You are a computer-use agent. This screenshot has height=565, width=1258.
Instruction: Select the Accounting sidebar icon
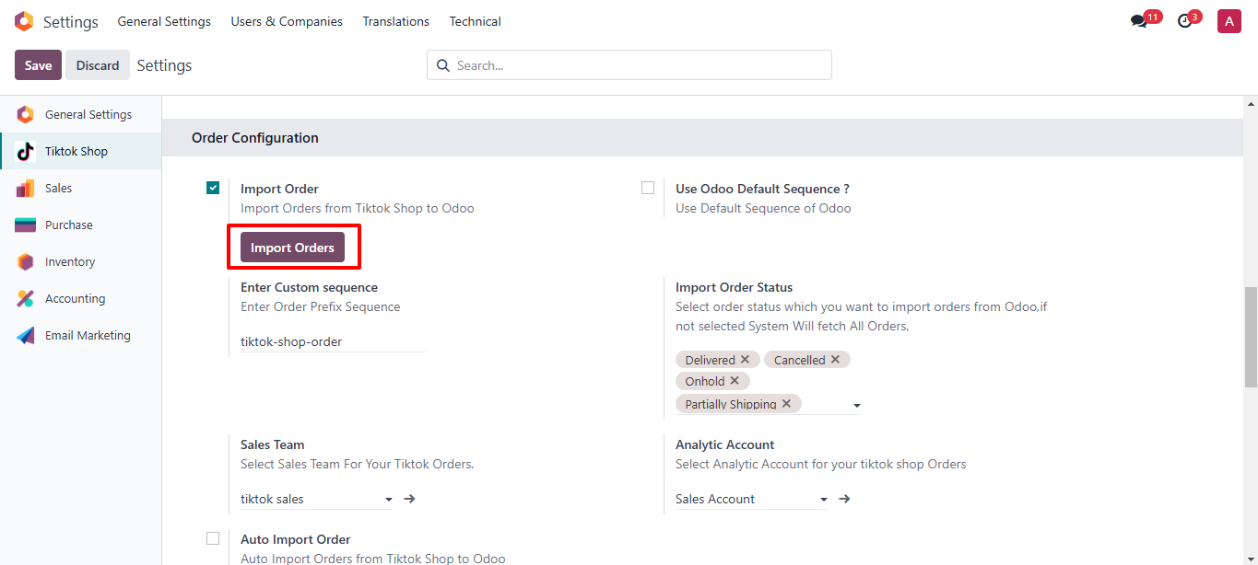[x=25, y=299]
